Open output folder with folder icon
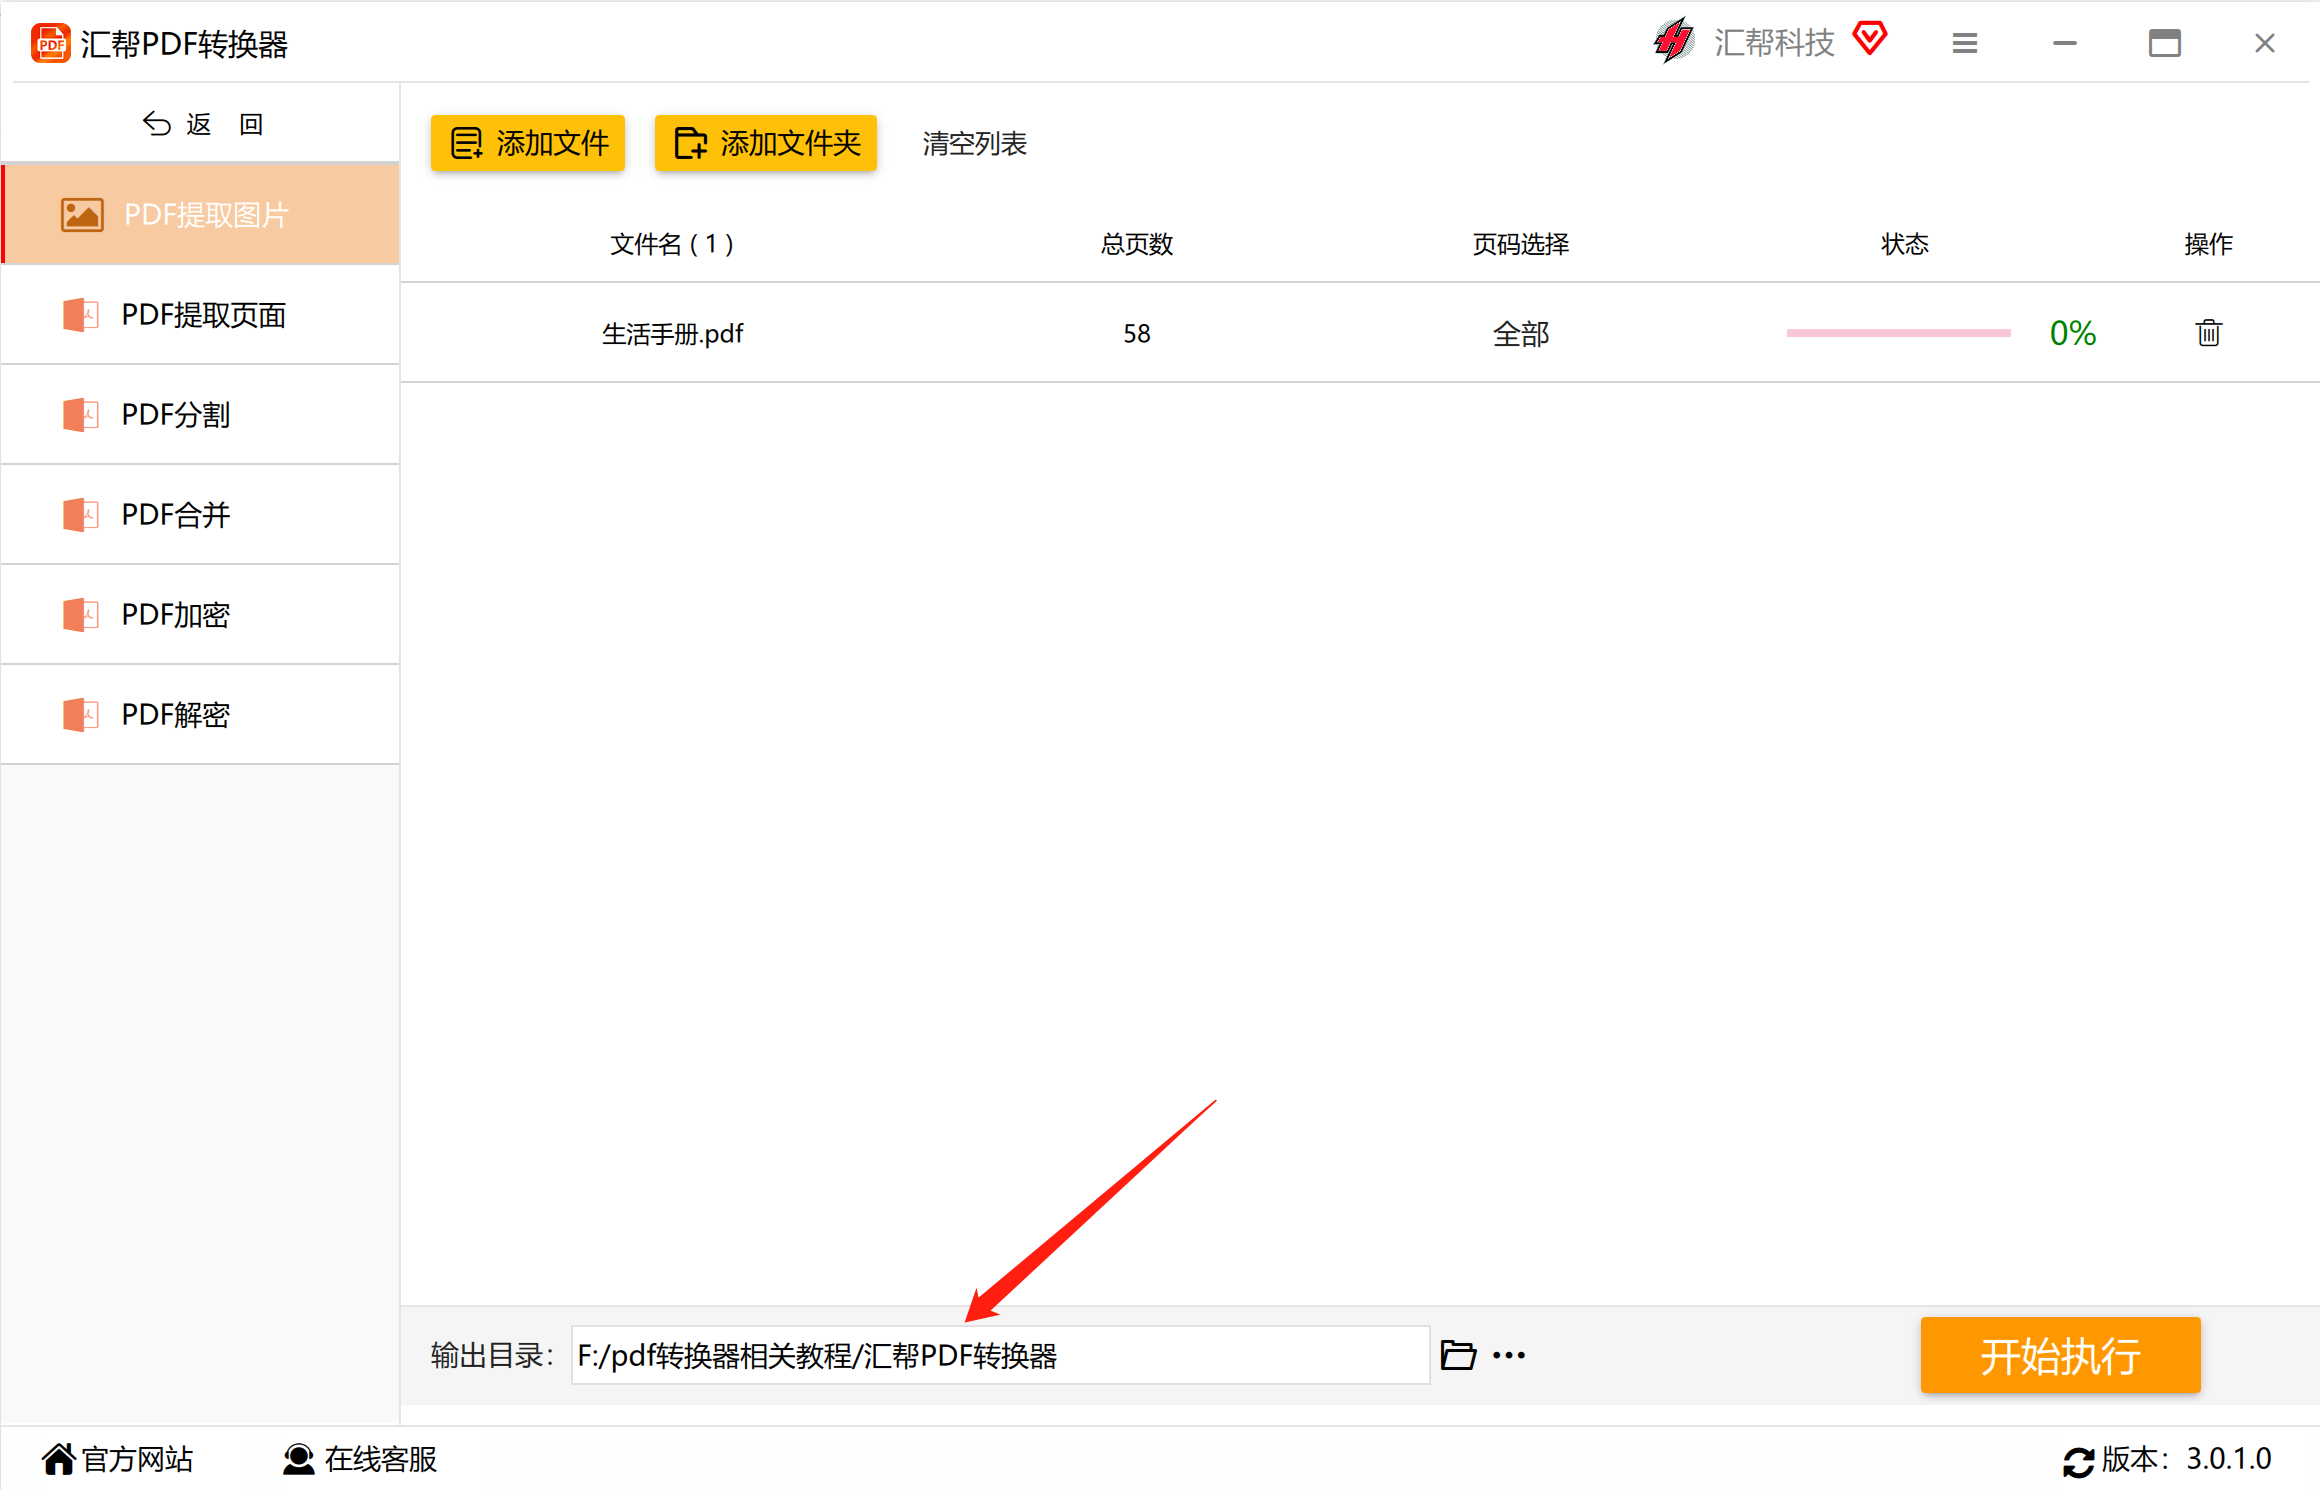This screenshot has height=1490, width=2320. [1458, 1355]
